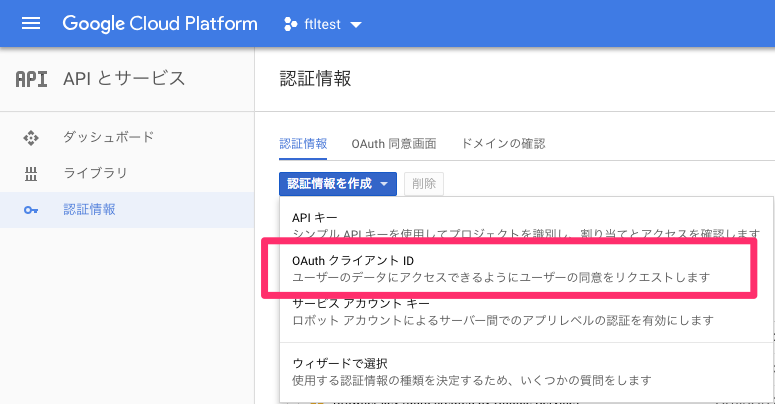The height and width of the screenshot is (404, 775).
Task: Click the 認証情報 page heading
Action: pyautogui.click(x=315, y=79)
